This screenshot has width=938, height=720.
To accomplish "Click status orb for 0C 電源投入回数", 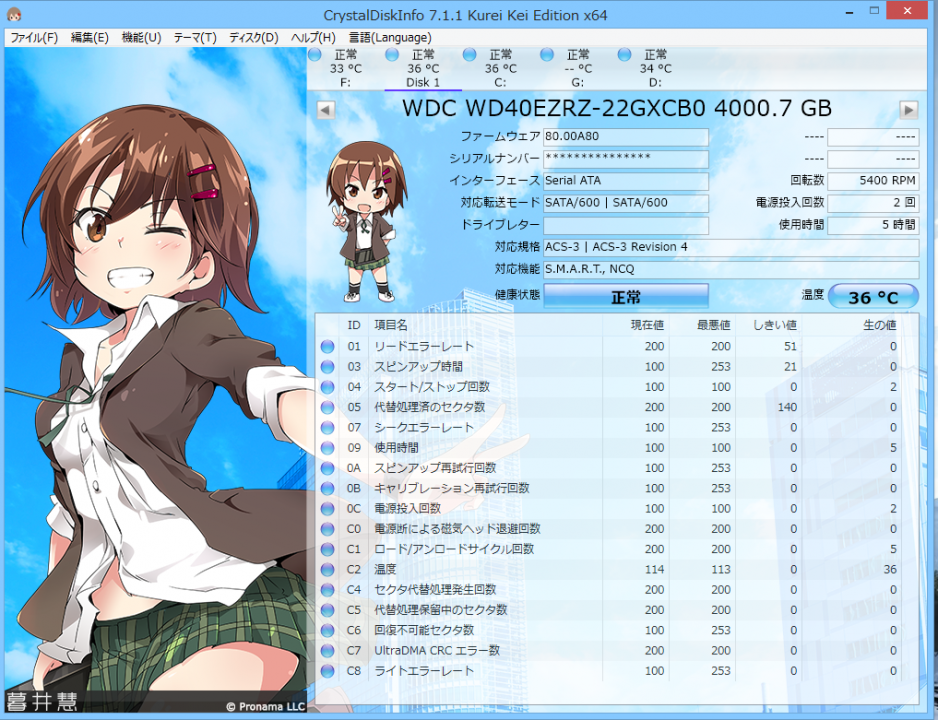I will [327, 509].
